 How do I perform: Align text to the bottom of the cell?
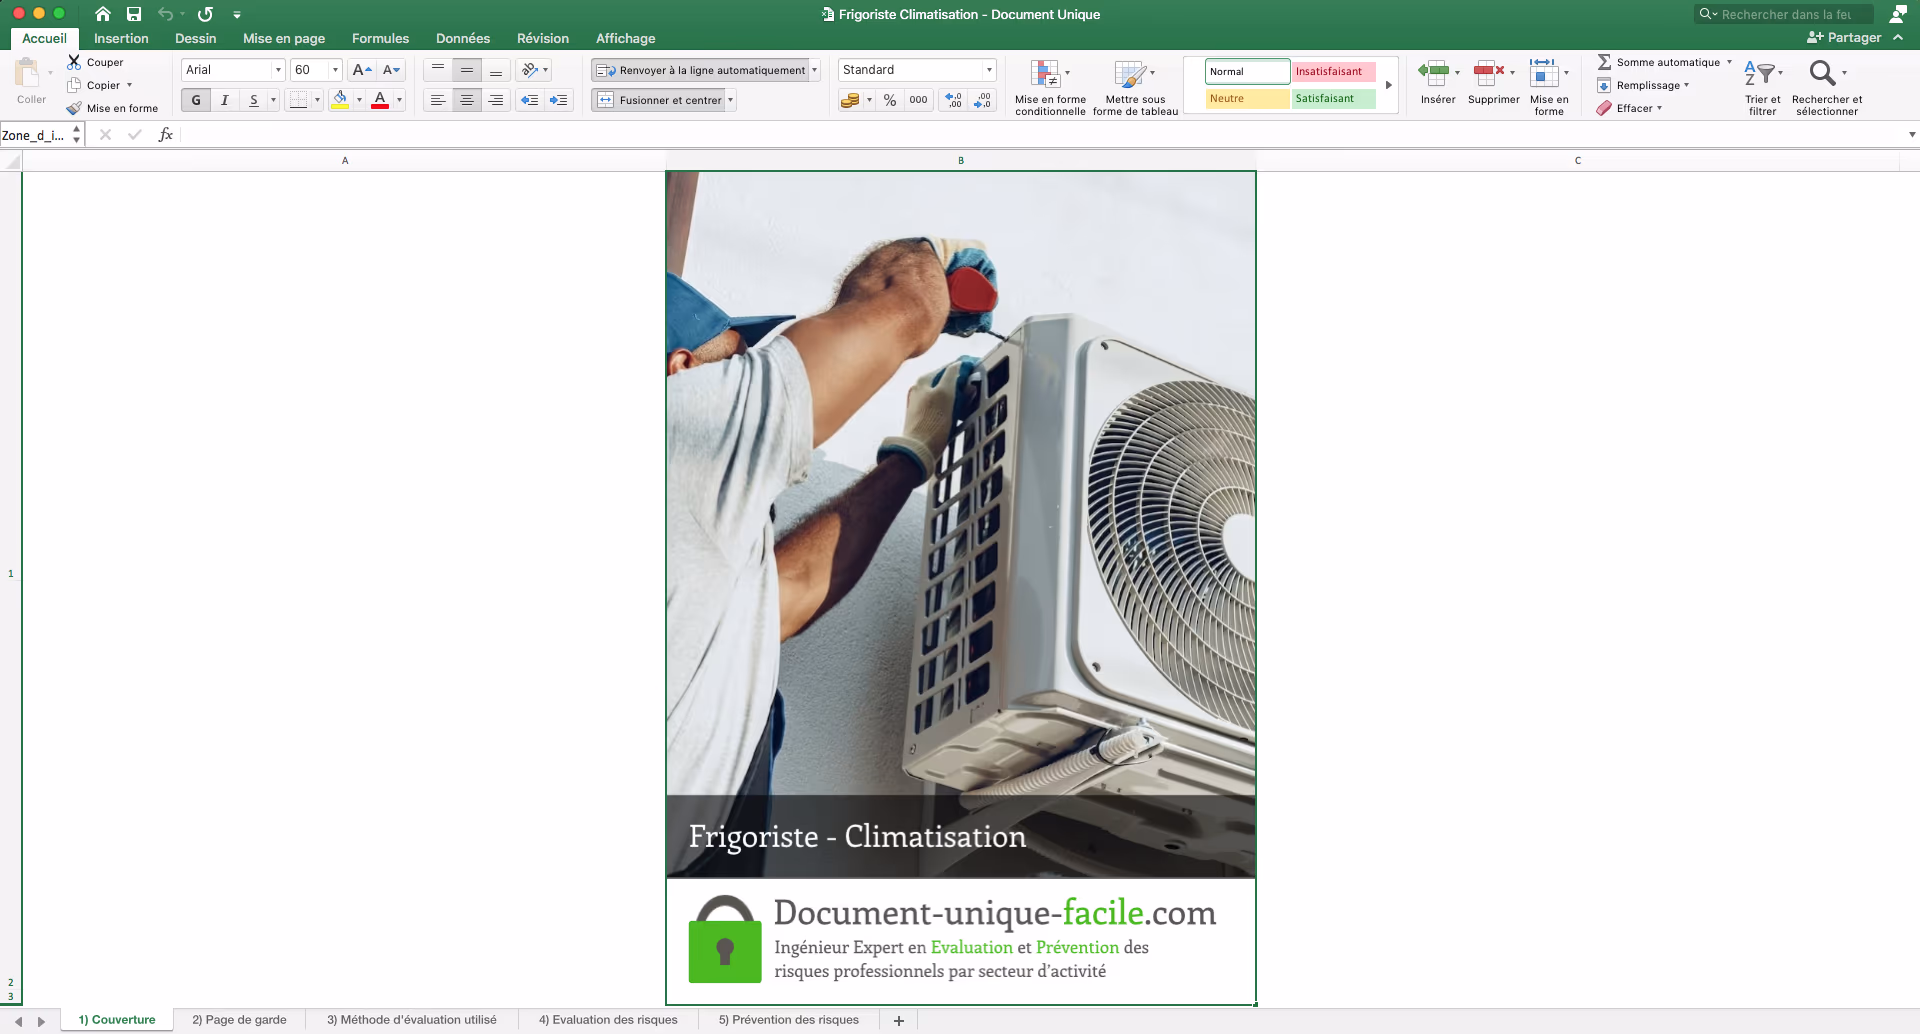click(x=496, y=70)
